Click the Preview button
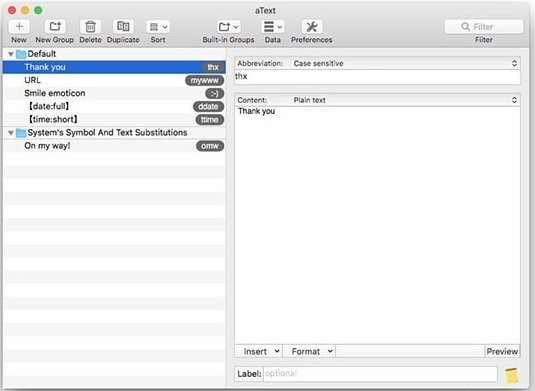535x391 pixels. coord(502,351)
